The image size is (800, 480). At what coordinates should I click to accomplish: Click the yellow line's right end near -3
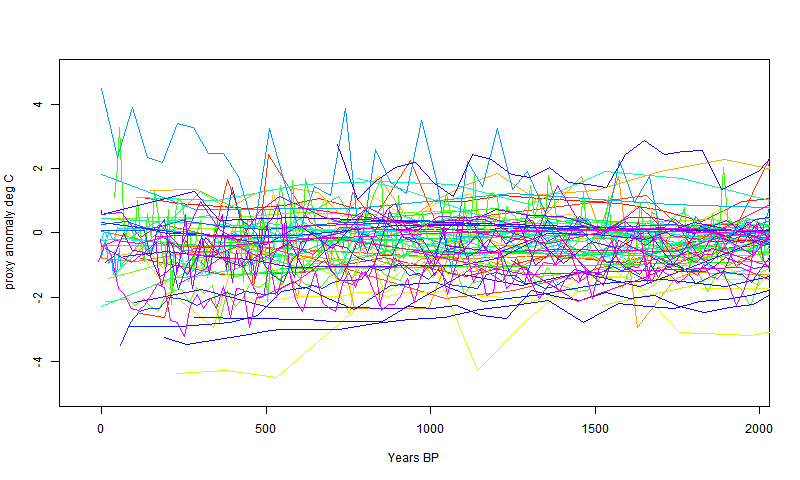tap(767, 332)
